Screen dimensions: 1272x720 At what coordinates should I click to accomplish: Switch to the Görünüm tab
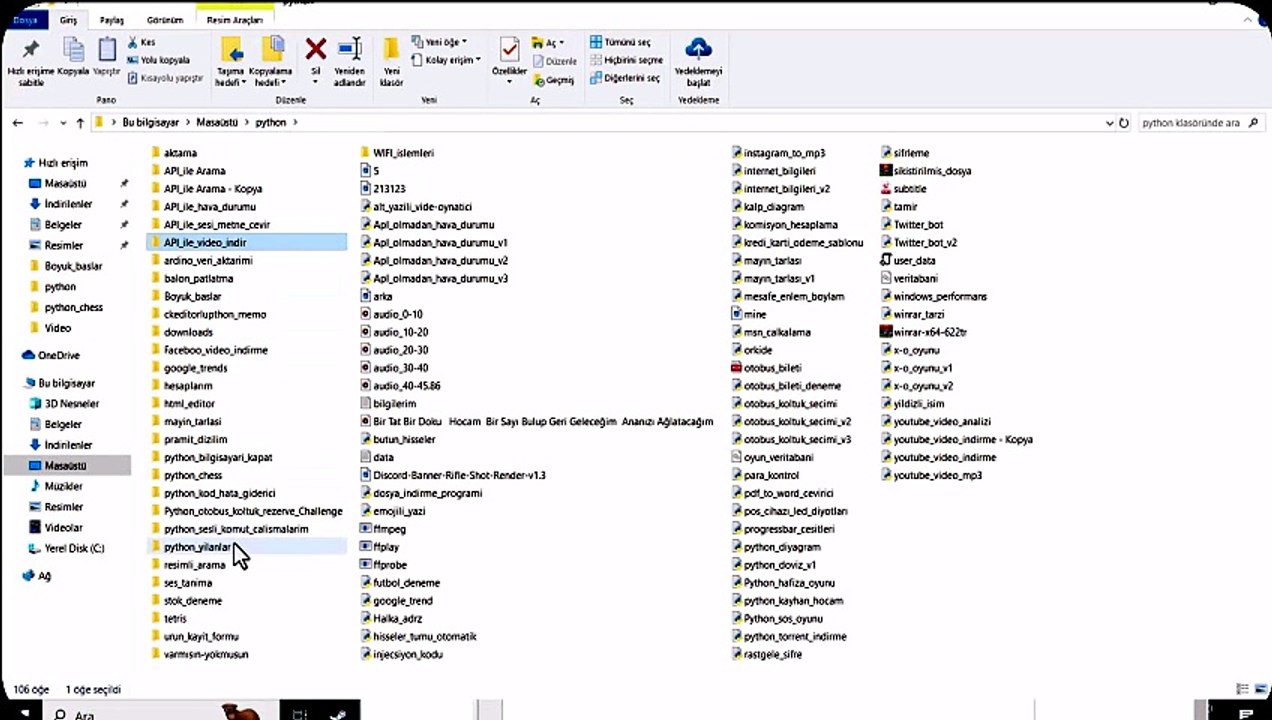pyautogui.click(x=165, y=20)
